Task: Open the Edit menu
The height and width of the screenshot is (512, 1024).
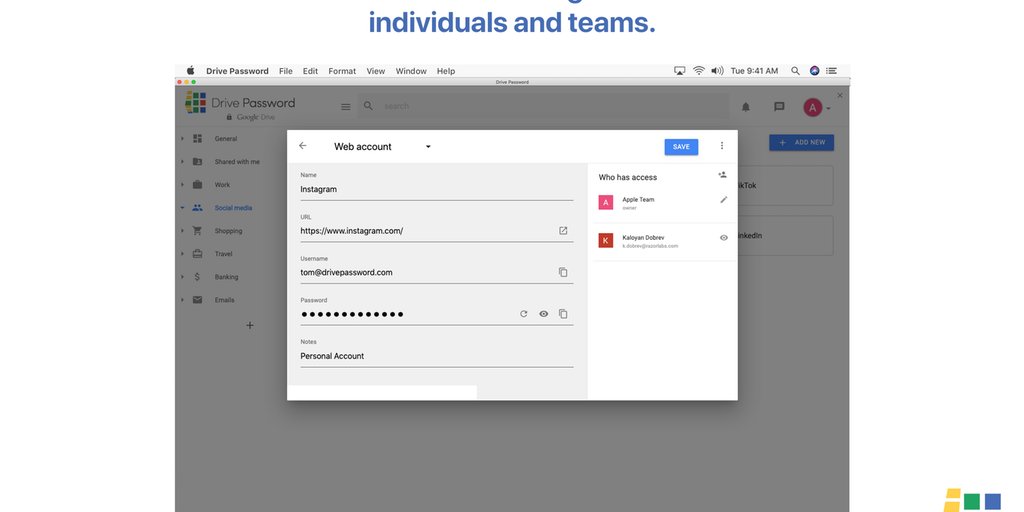Action: point(310,71)
